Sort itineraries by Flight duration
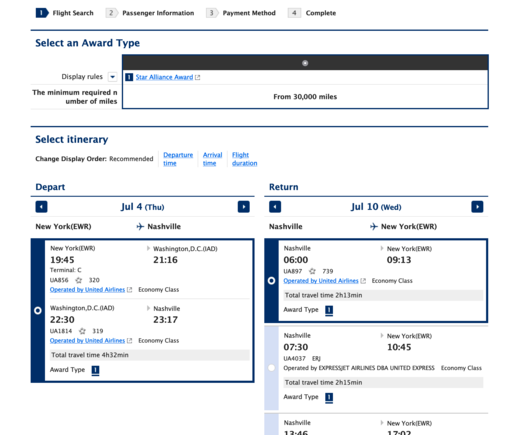 pos(244,159)
